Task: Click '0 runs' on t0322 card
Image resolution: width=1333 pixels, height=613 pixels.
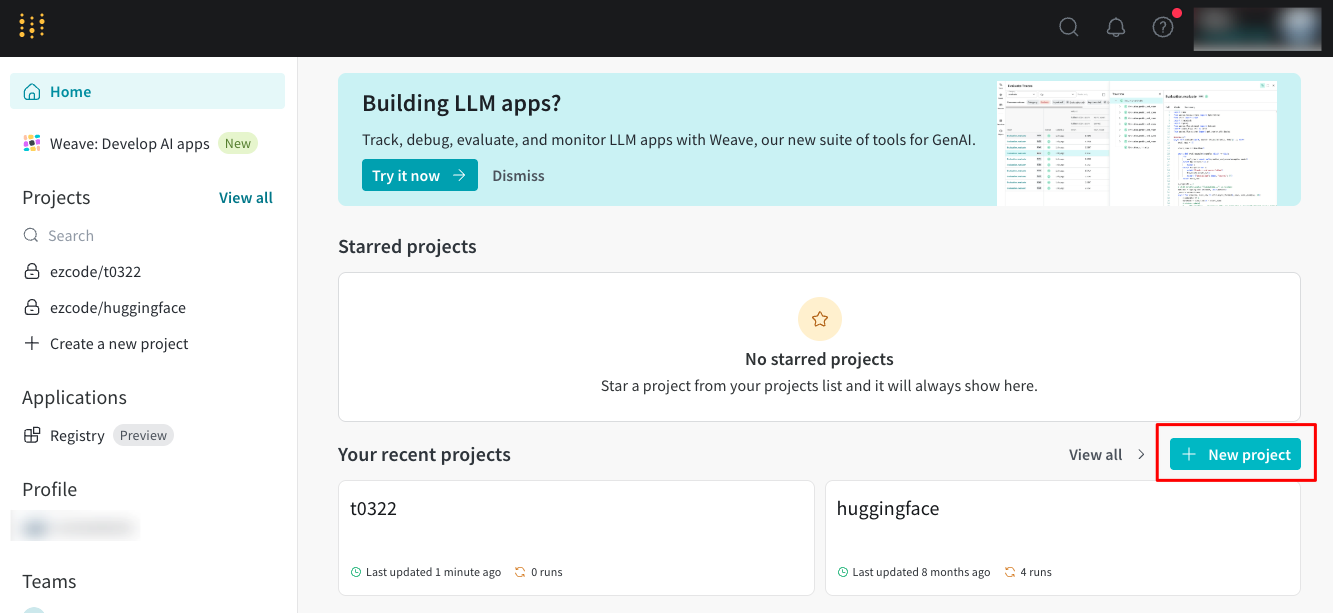Action: (547, 572)
